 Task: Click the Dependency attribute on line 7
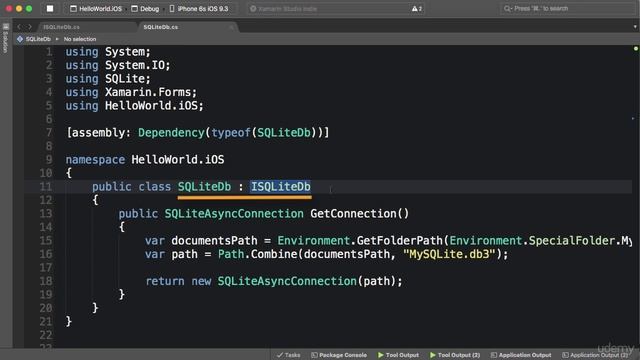pos(171,133)
